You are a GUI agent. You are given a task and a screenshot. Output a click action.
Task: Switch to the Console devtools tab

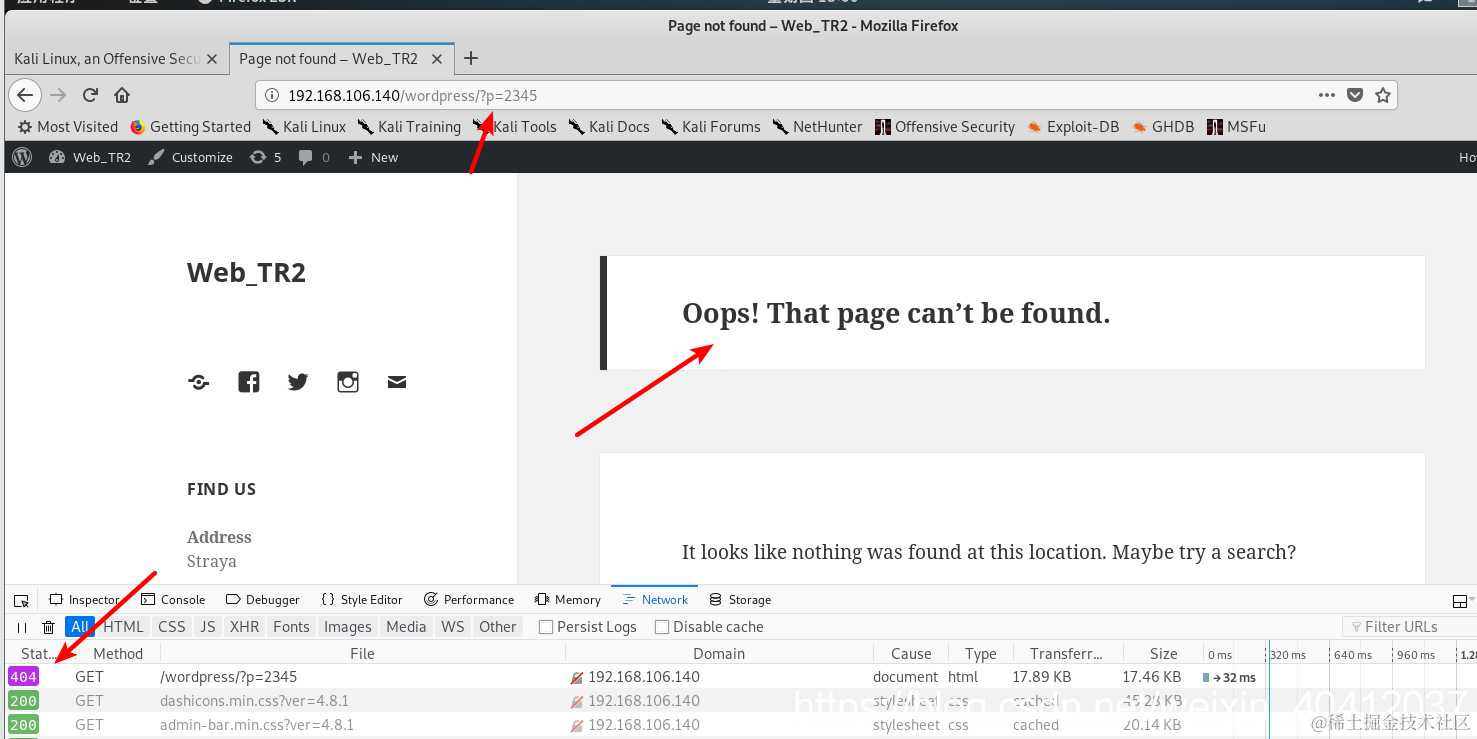click(x=173, y=600)
